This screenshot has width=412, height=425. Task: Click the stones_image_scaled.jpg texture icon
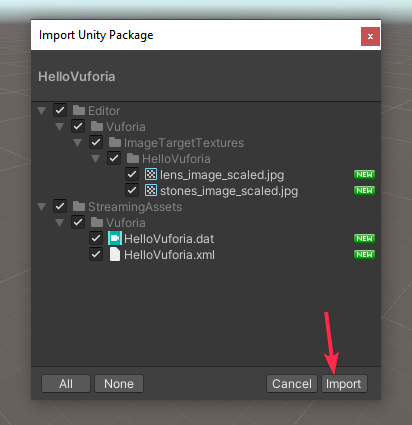[x=151, y=190]
